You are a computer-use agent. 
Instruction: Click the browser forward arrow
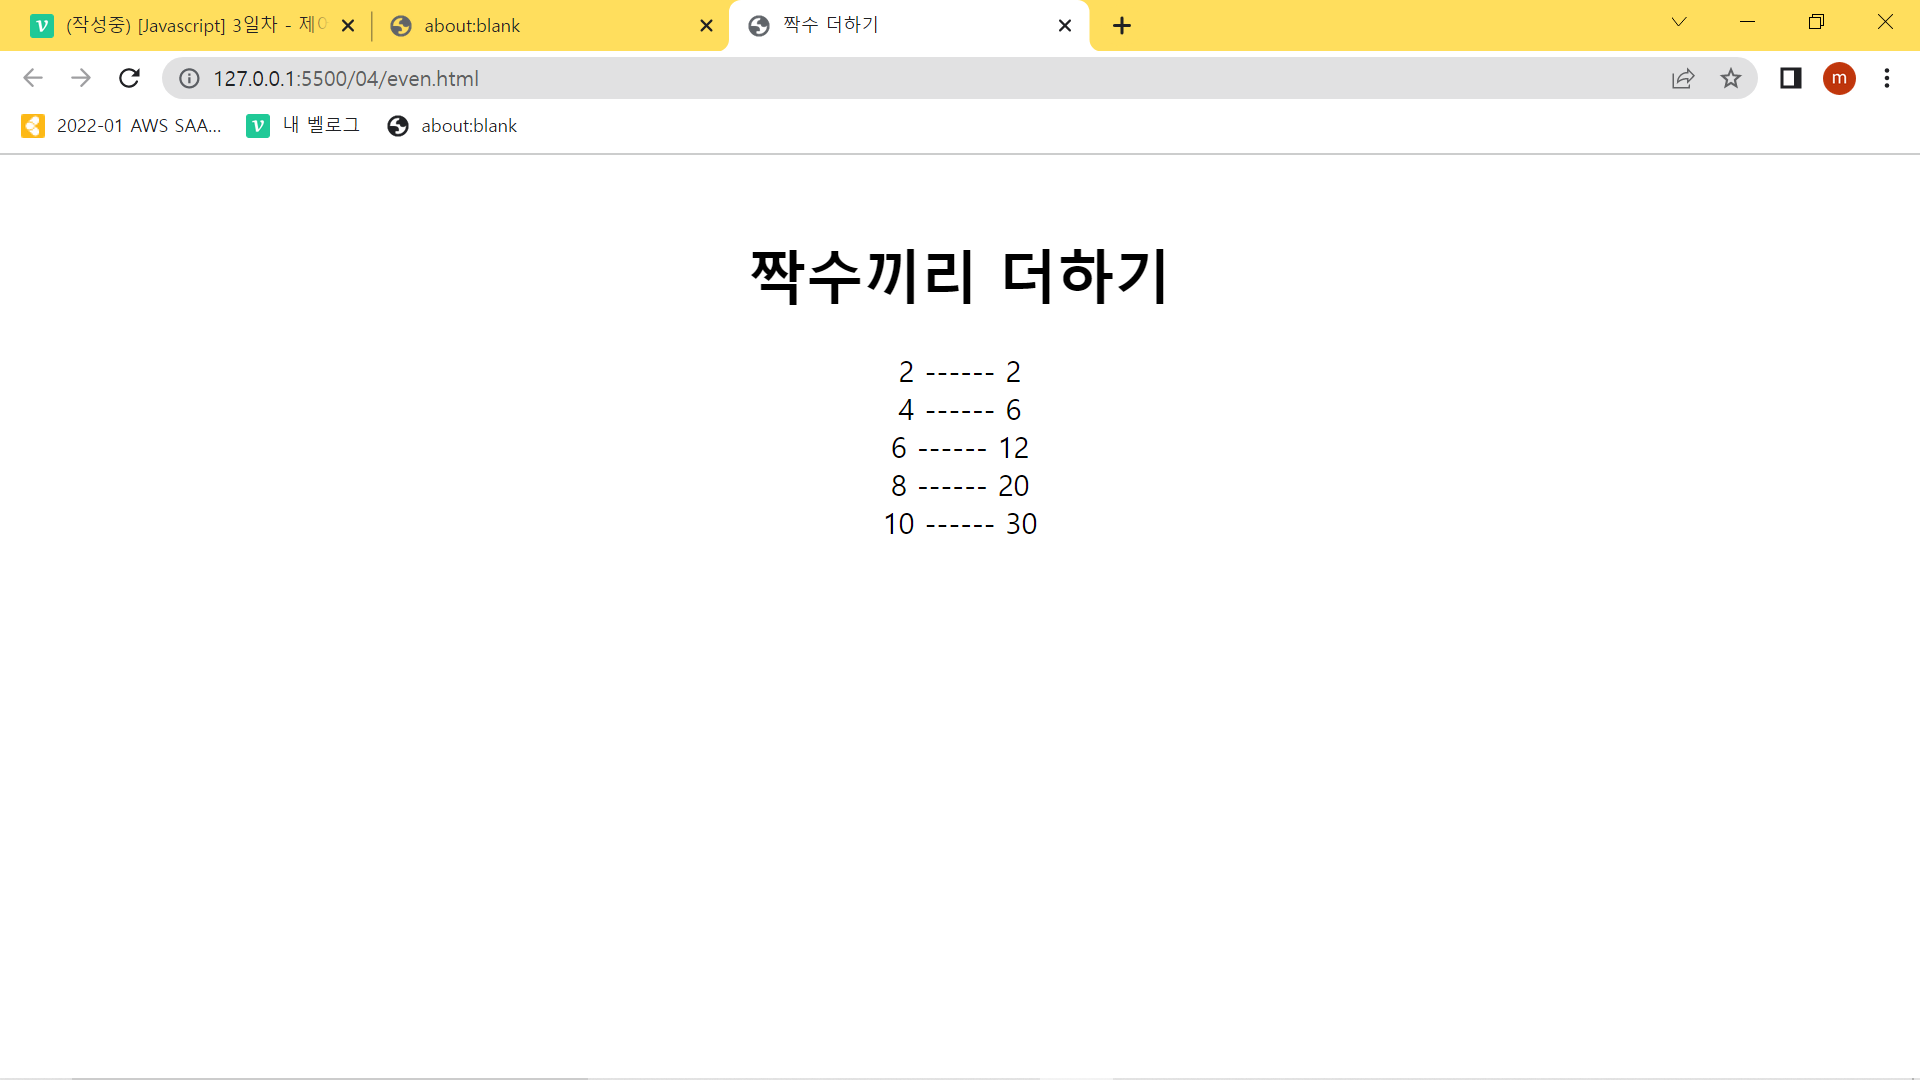pyautogui.click(x=81, y=78)
